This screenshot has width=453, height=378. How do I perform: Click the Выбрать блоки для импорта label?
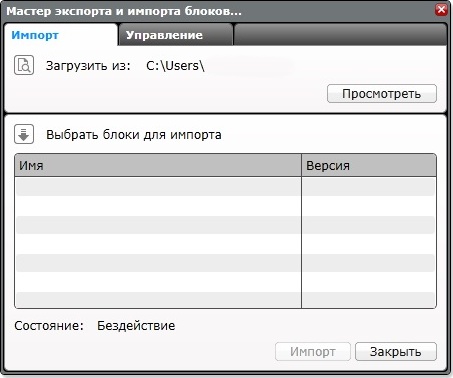pyautogui.click(x=134, y=135)
